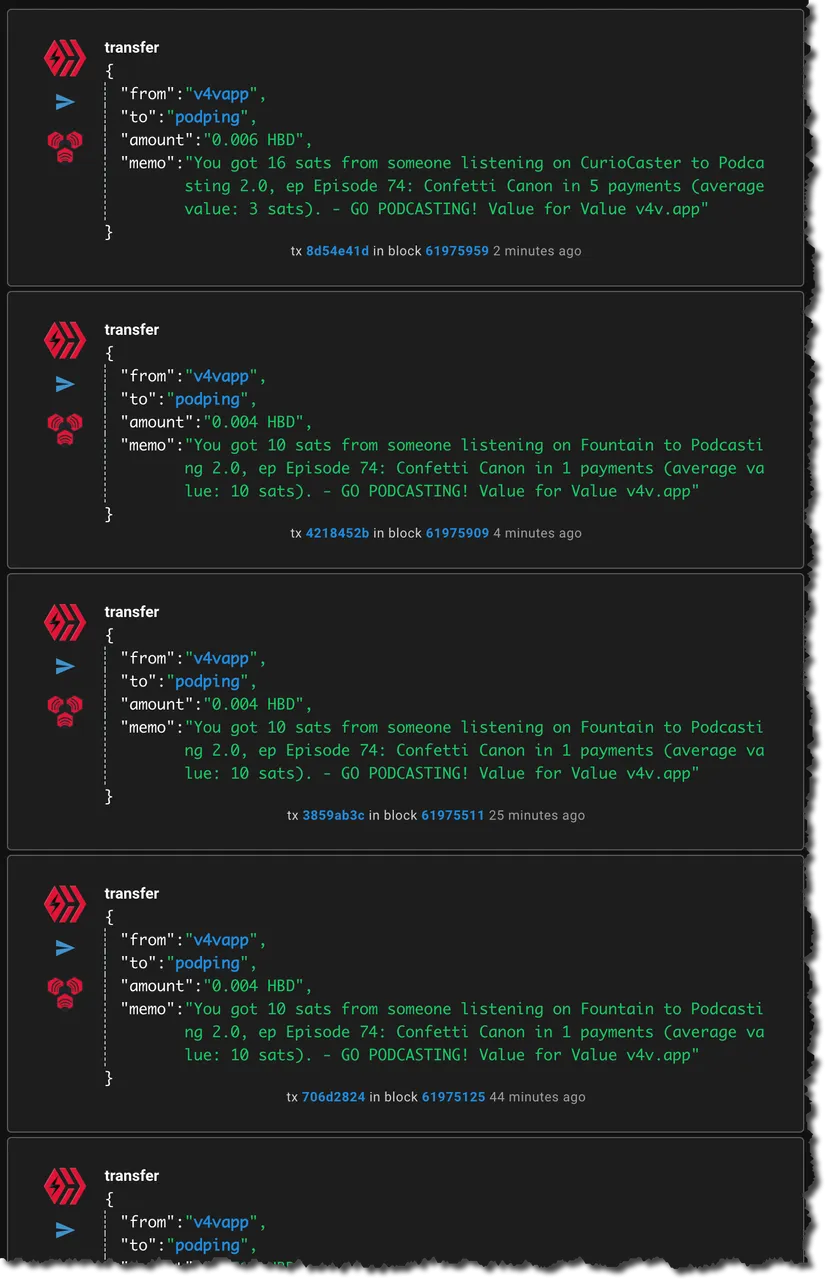826x1280 pixels.
Task: Open block 61975125 link
Action: coord(453,1097)
